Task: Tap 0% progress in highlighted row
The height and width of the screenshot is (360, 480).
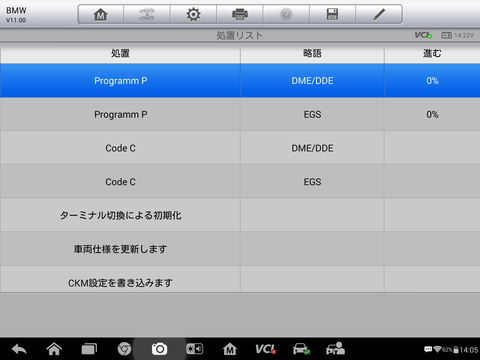Action: [x=432, y=81]
